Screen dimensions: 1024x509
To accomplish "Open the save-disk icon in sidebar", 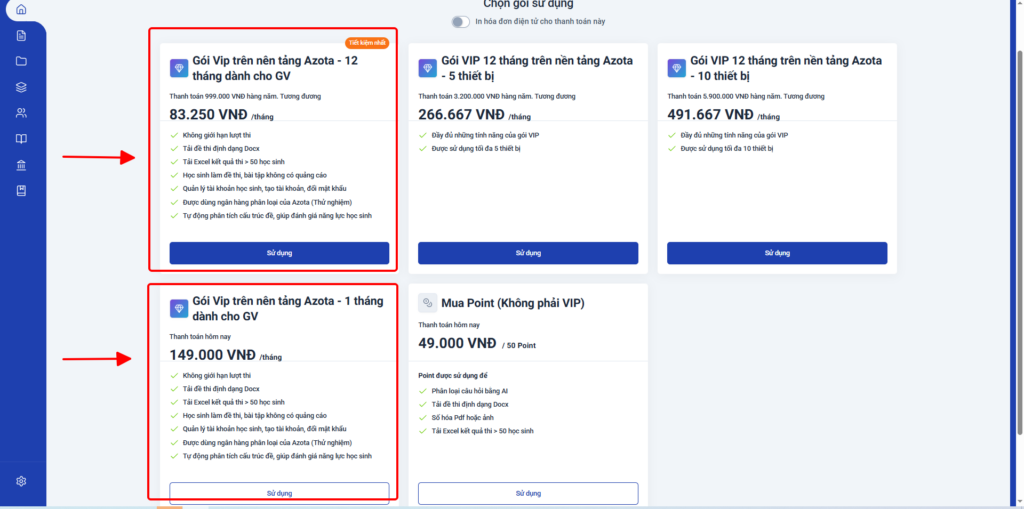I will (x=22, y=191).
